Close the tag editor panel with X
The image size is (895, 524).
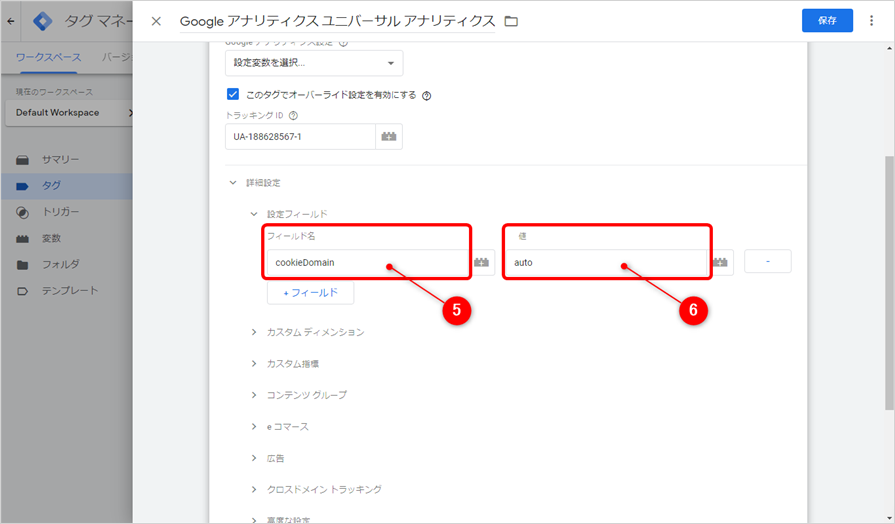[156, 21]
